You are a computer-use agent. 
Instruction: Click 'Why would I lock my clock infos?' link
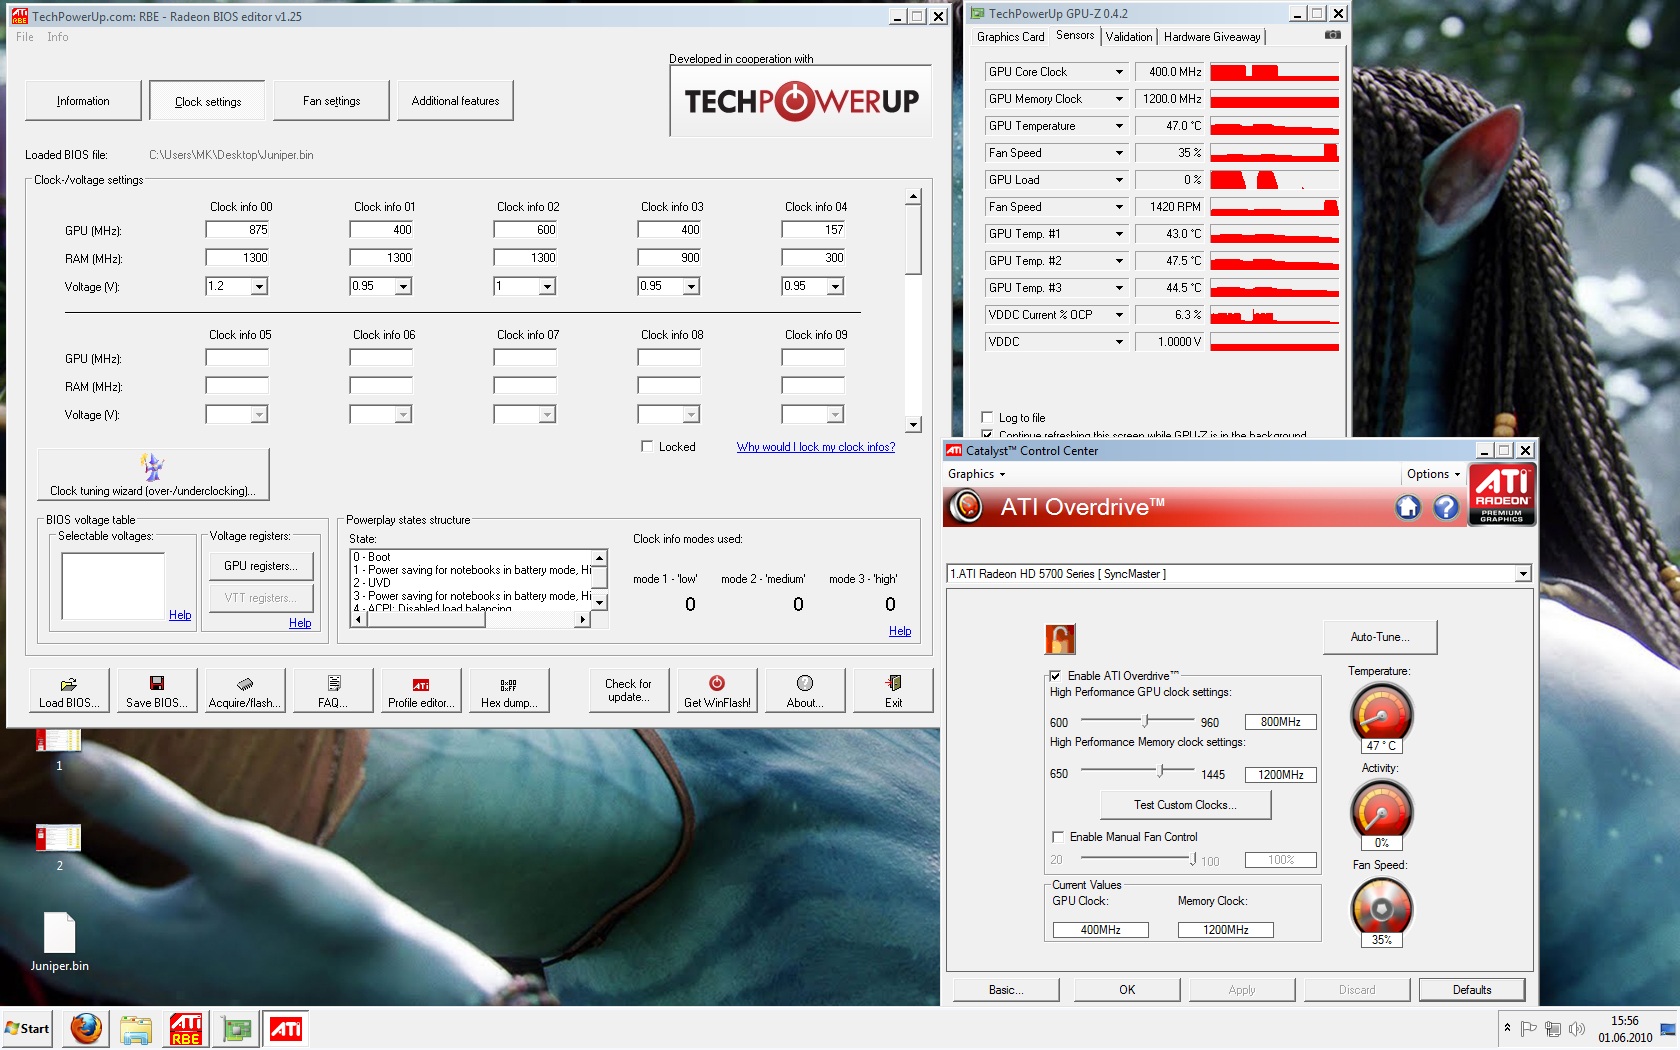pos(816,447)
